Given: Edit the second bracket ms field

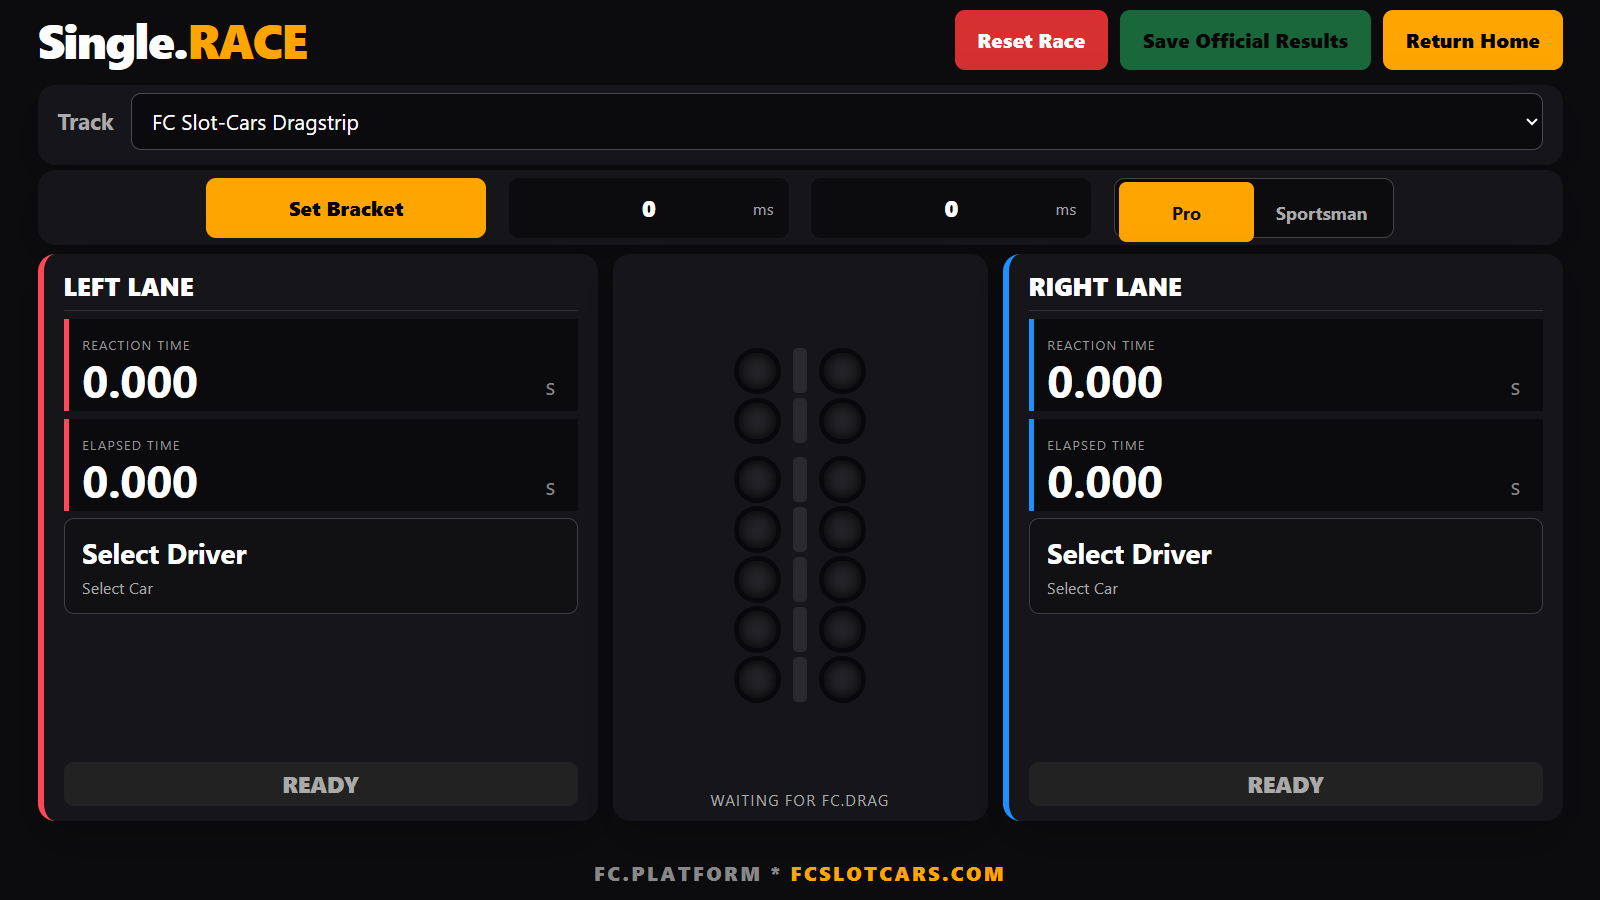Looking at the screenshot, I should (x=951, y=208).
